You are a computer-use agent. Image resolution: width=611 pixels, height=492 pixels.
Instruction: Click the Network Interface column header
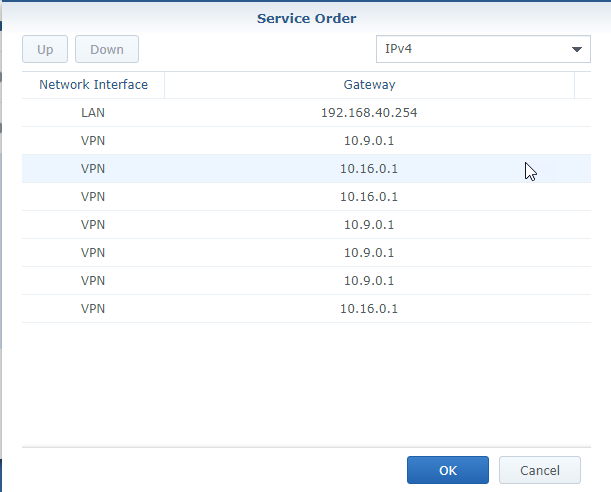(x=93, y=85)
